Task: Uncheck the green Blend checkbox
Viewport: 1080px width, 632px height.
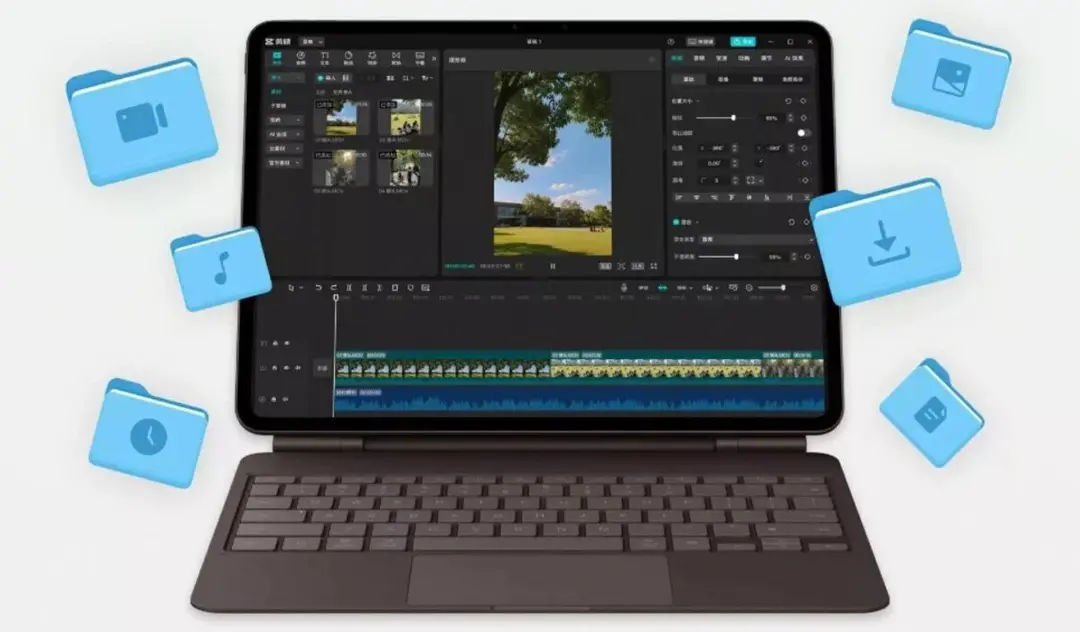Action: point(676,222)
